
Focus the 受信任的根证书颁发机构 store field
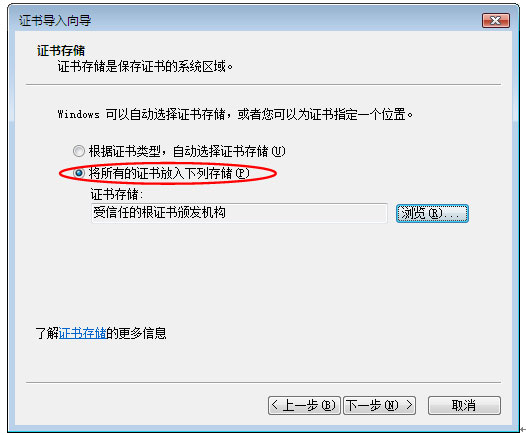point(239,213)
